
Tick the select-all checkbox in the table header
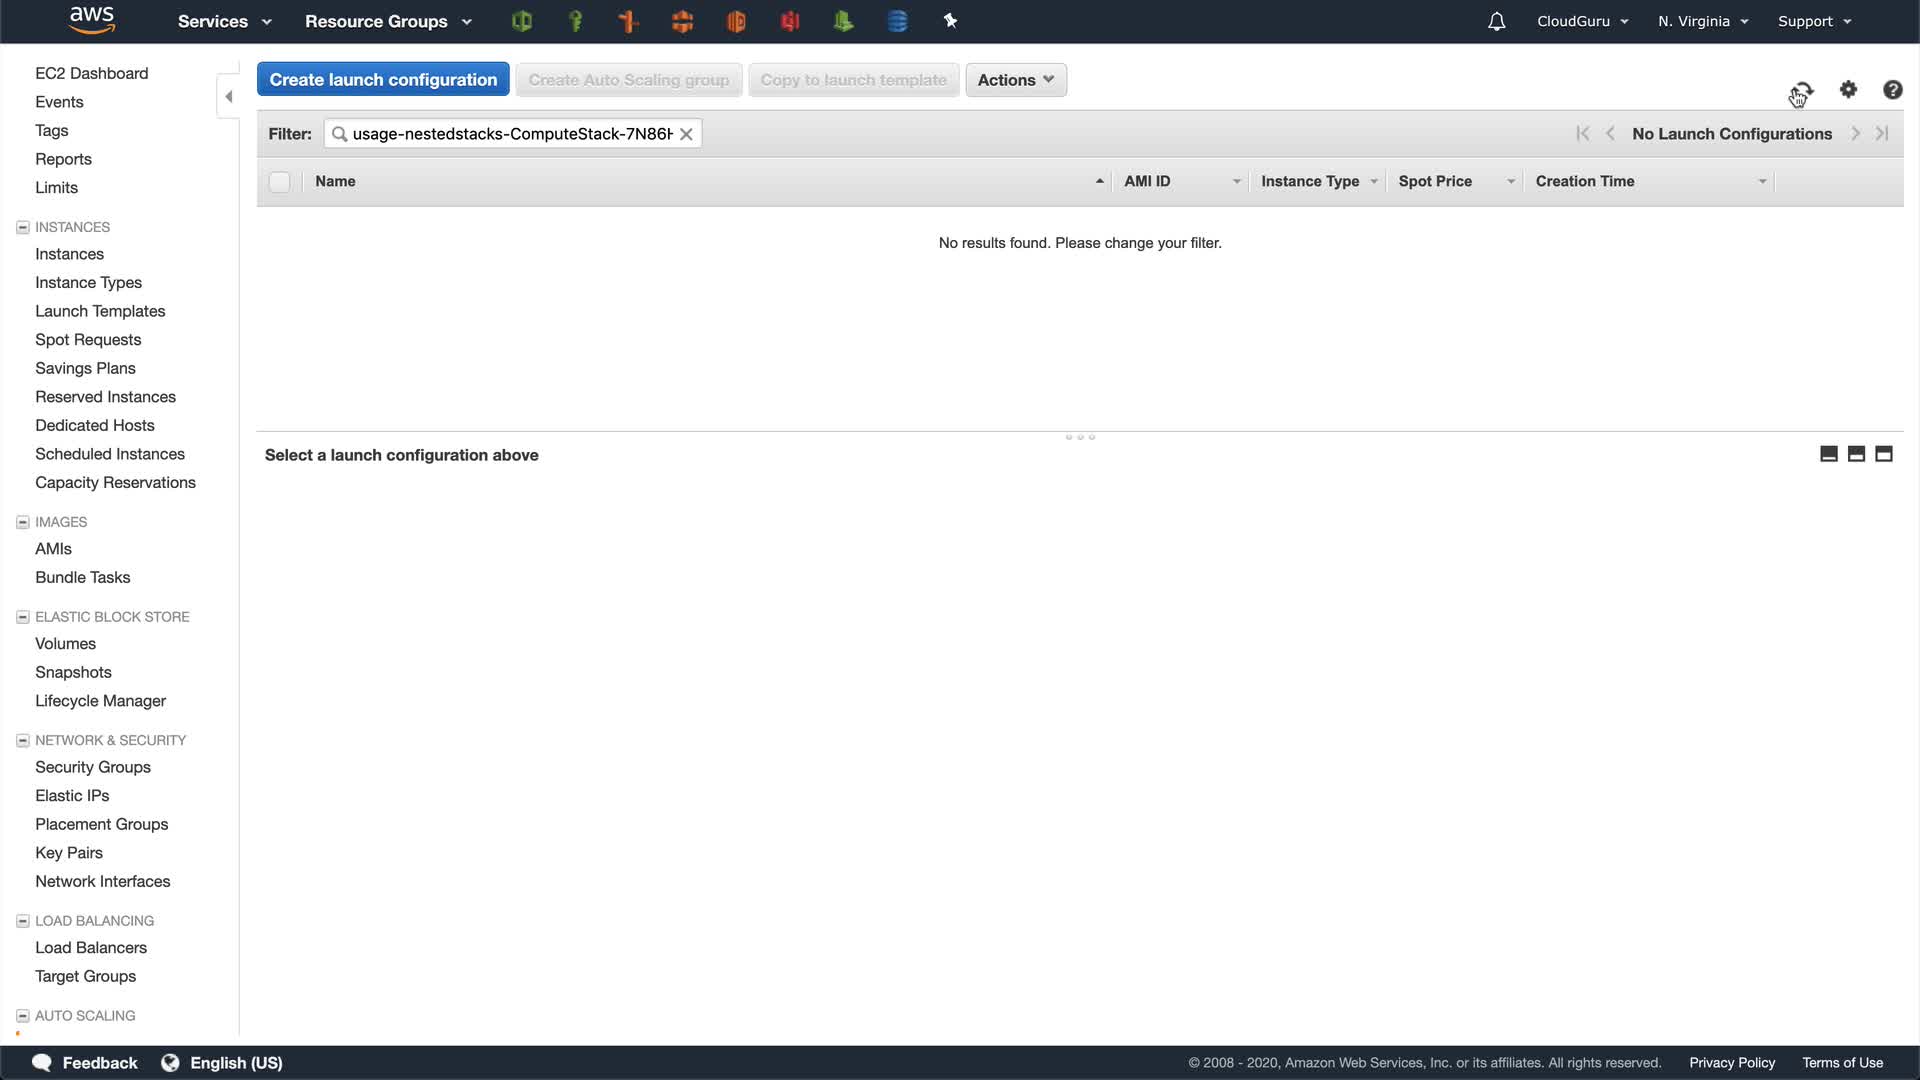point(280,182)
